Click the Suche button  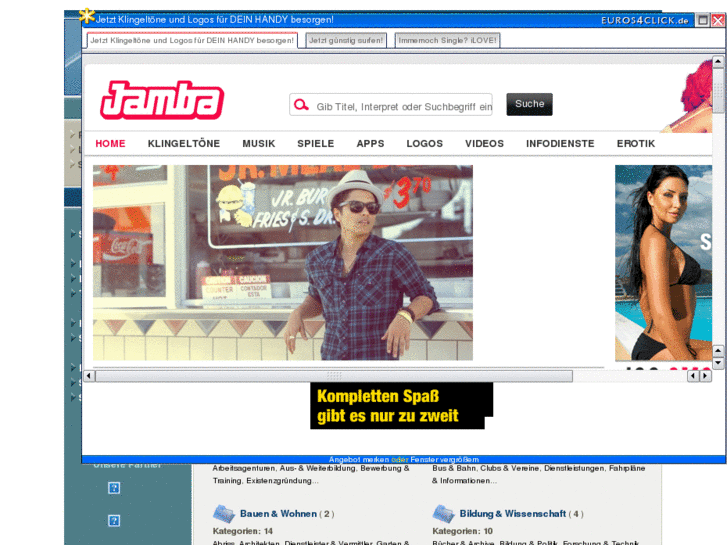(x=529, y=104)
